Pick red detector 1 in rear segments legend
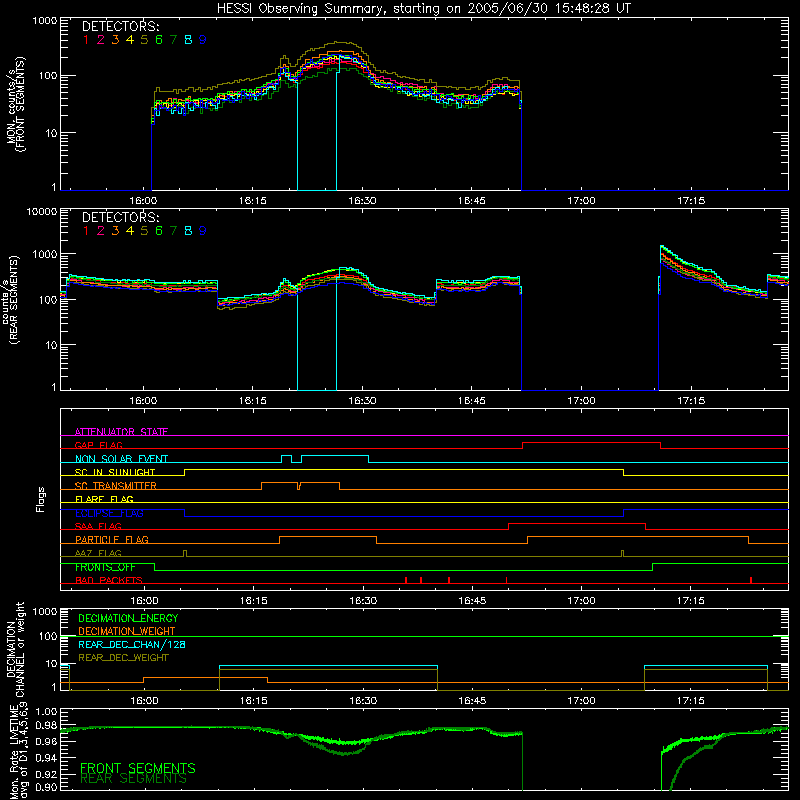 point(86,231)
